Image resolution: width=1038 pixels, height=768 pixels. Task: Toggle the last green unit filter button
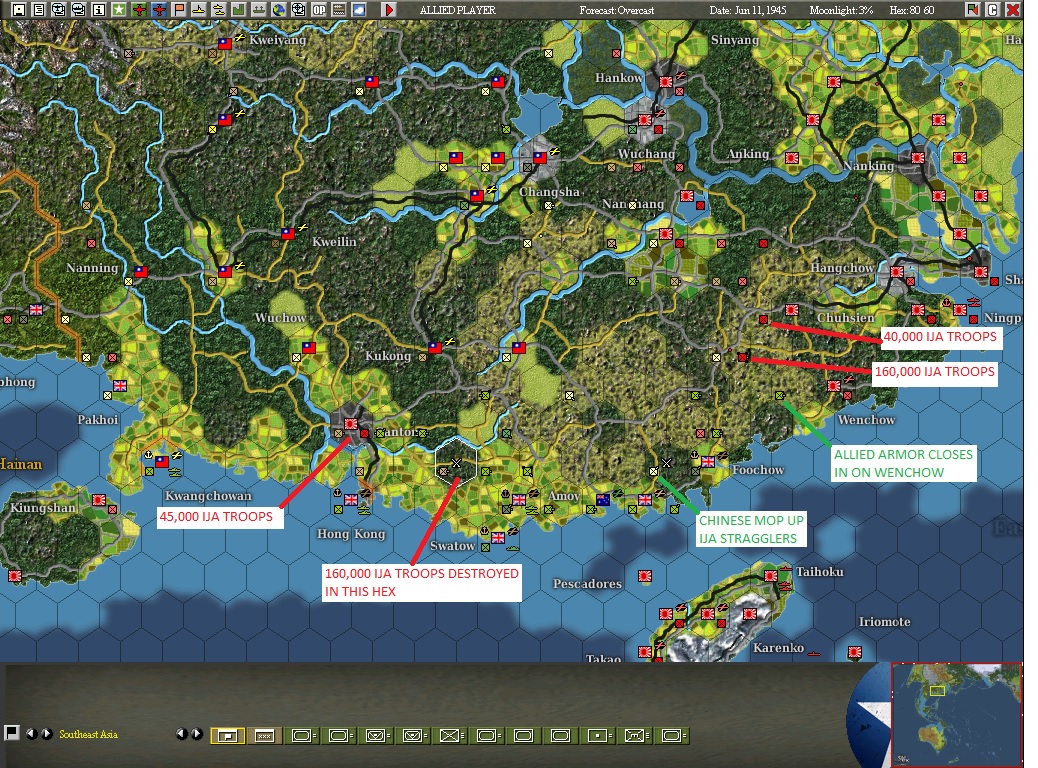click(x=672, y=736)
